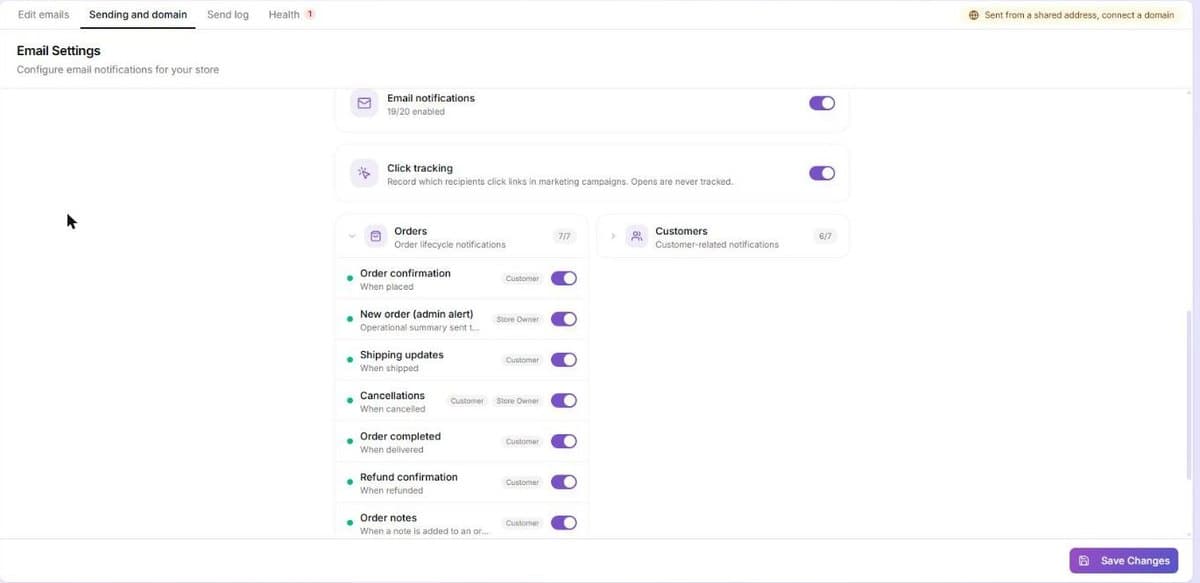
Task: Select the Sending and domain tab
Action: pos(138,15)
